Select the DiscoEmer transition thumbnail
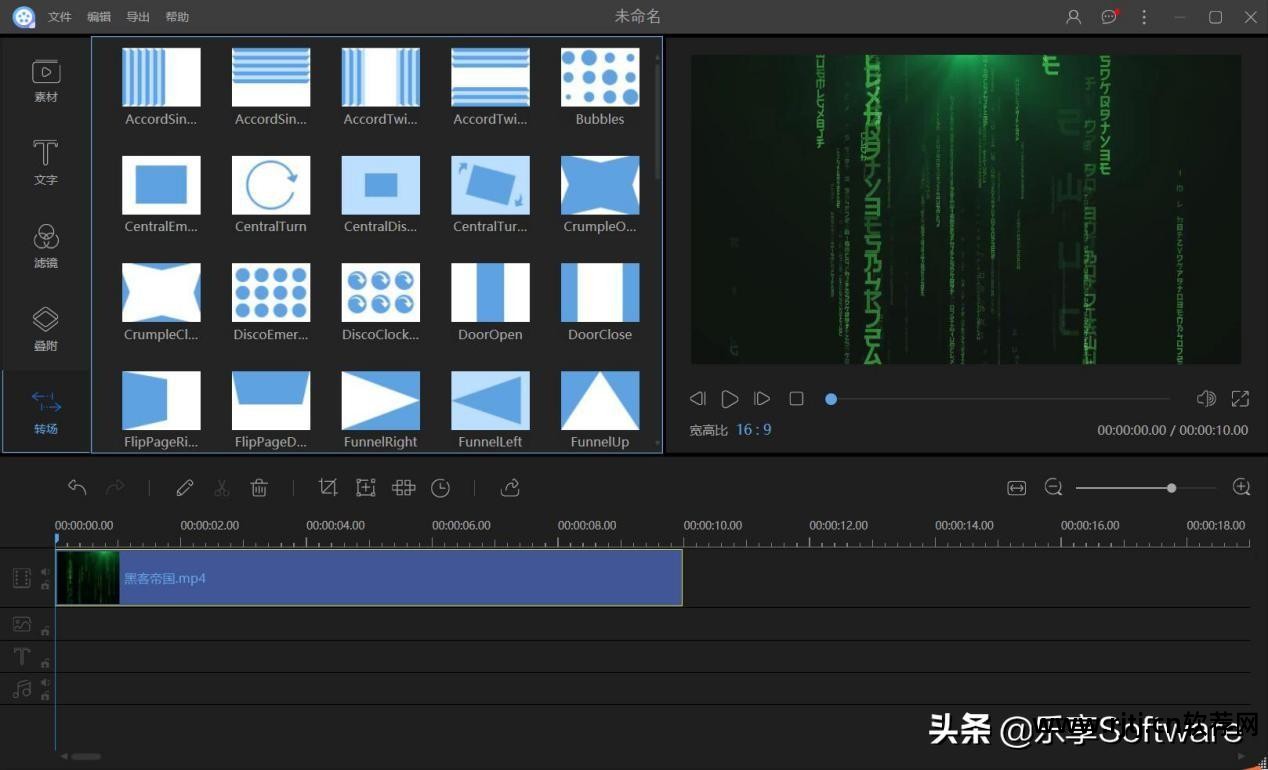The width and height of the screenshot is (1268, 770). point(271,292)
